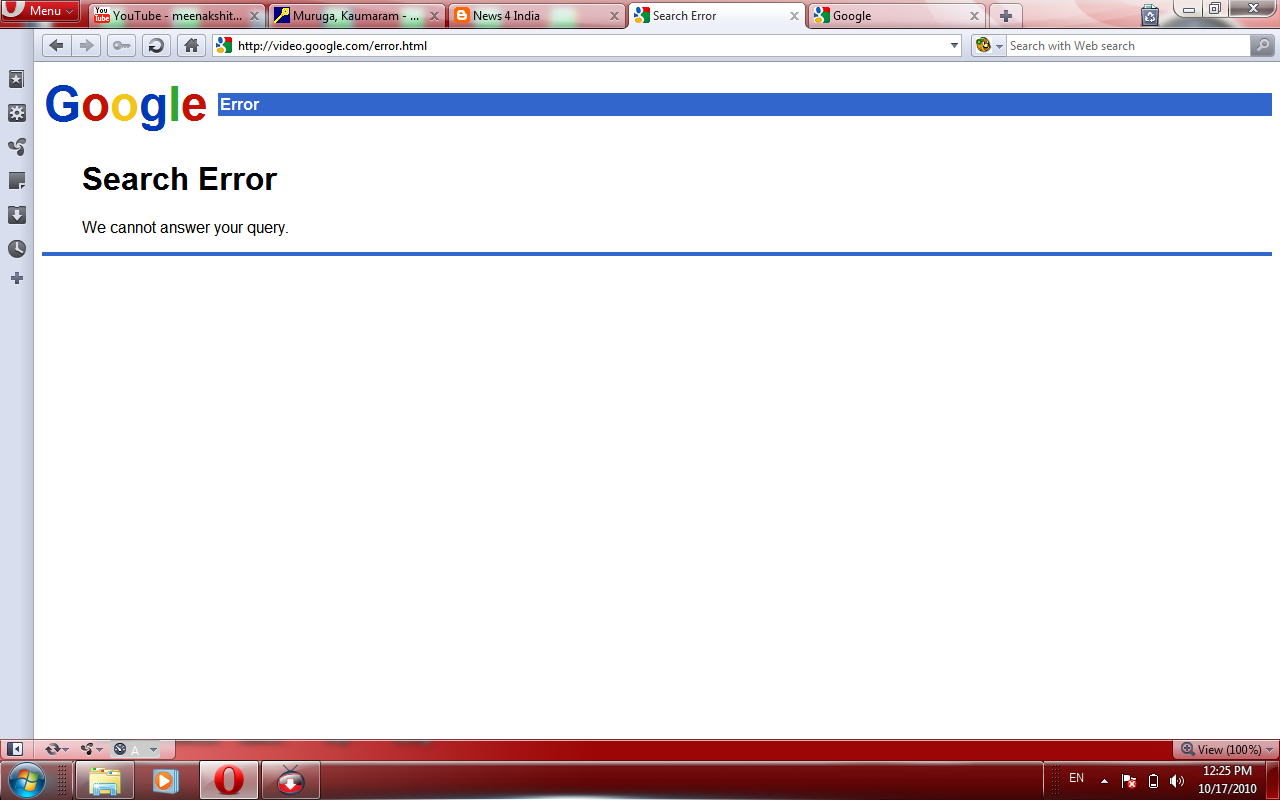Click the battery status tray icon

(x=1153, y=780)
